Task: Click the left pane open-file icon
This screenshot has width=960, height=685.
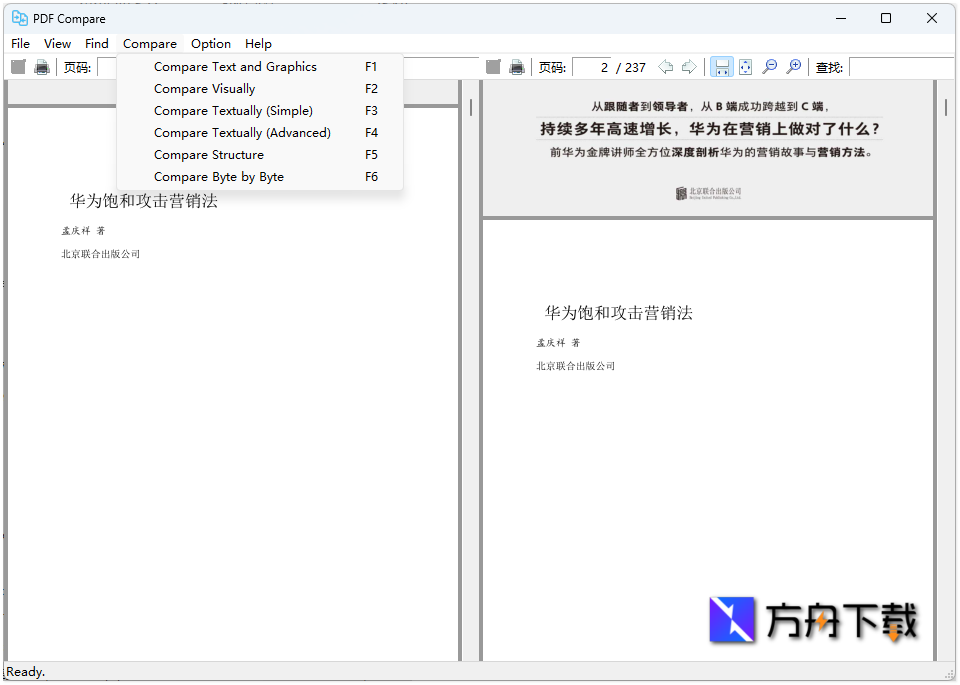Action: (18, 67)
